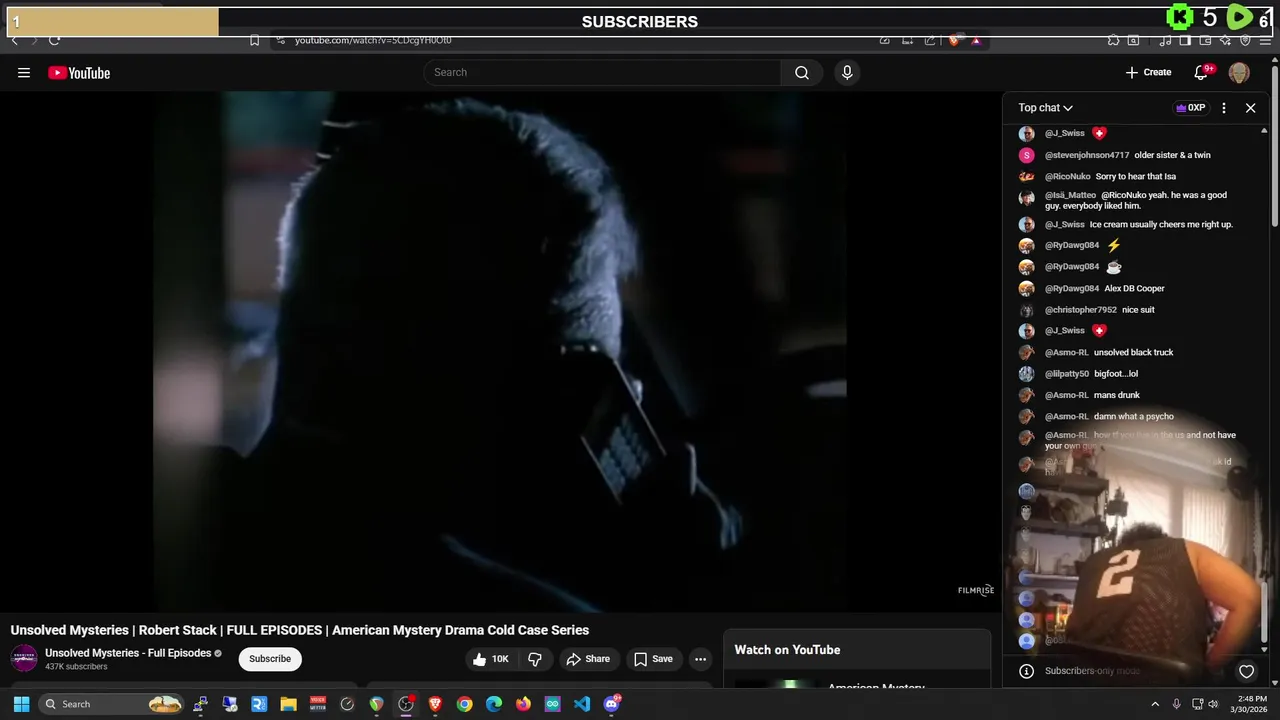Open the browser main menu icon
The width and height of the screenshot is (1280, 720).
point(1265,40)
